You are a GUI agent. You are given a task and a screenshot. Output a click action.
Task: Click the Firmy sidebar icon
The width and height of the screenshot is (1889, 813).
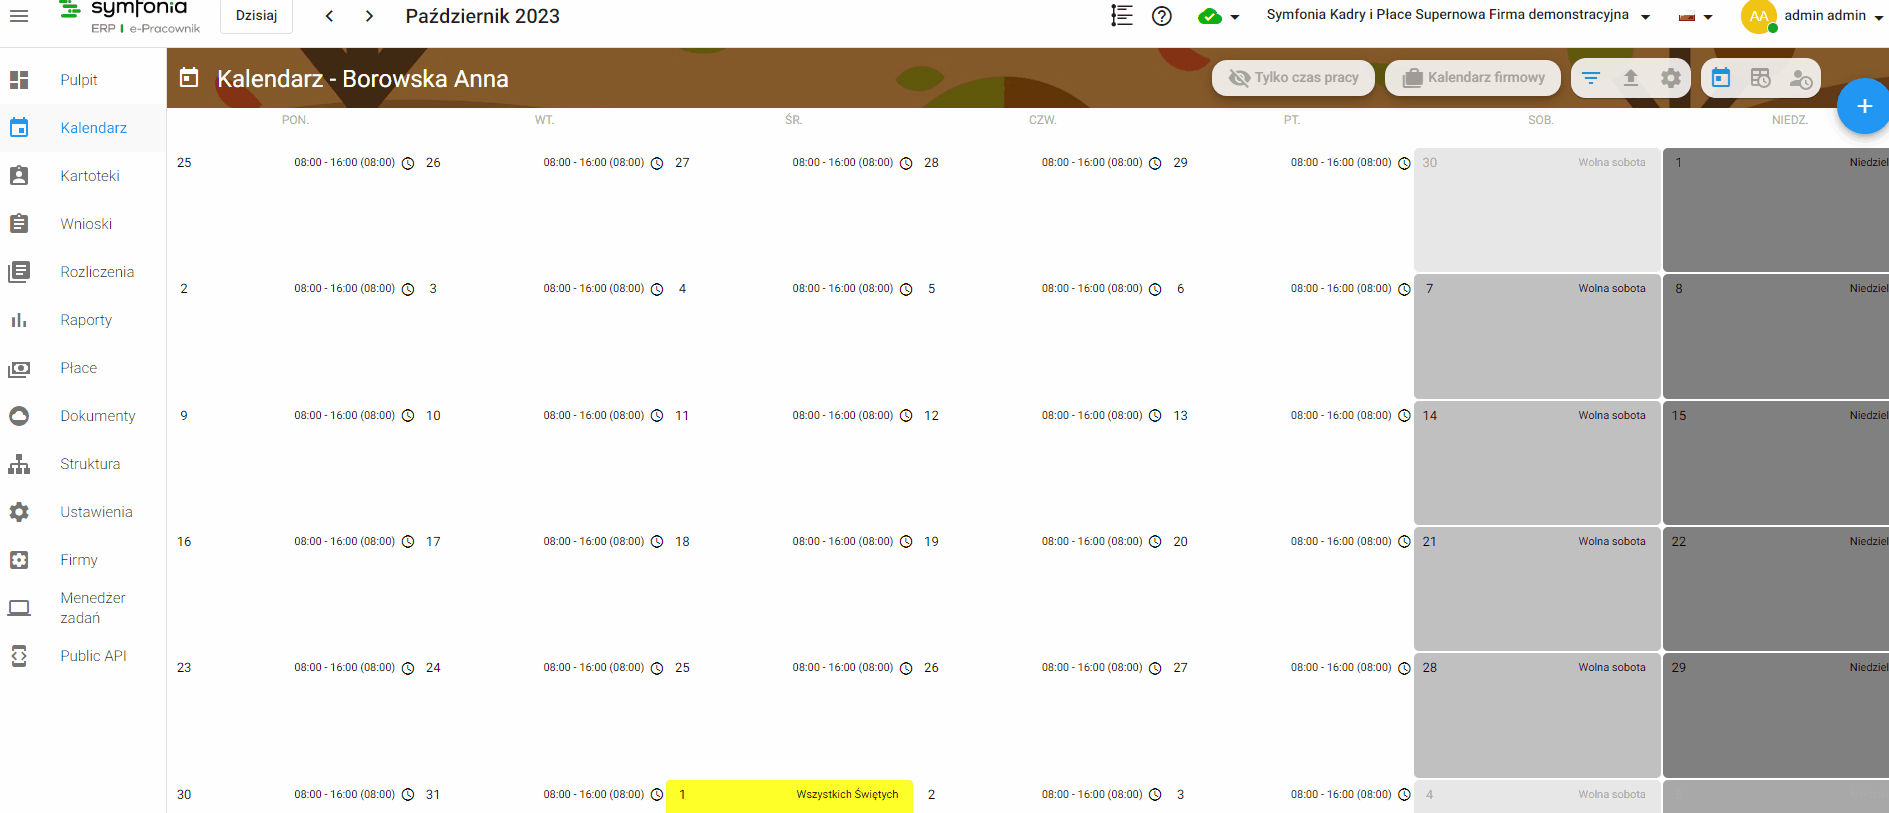pos(19,560)
